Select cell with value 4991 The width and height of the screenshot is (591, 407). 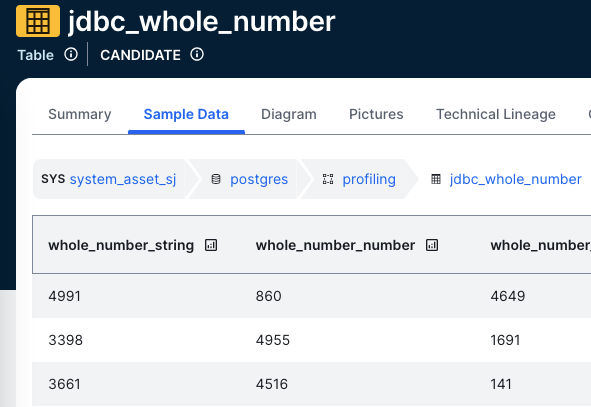(x=64, y=296)
